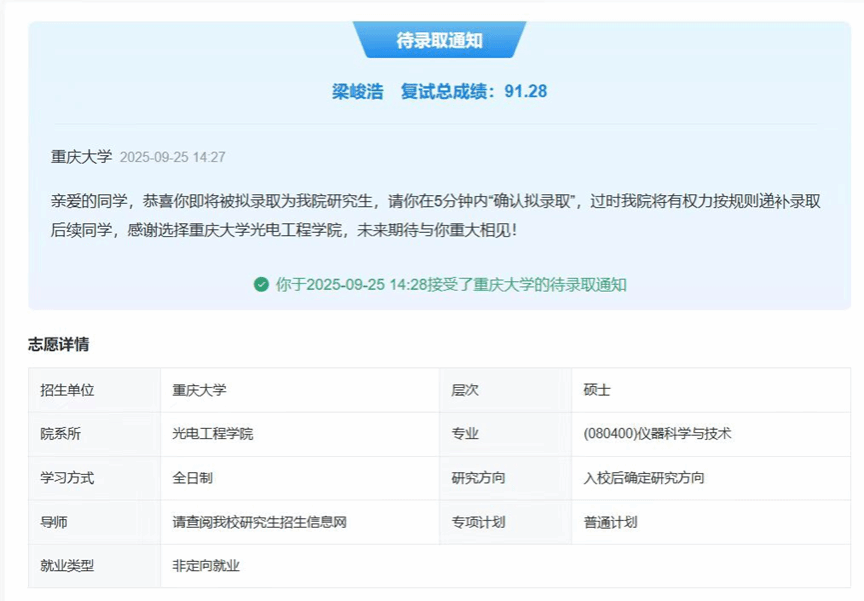Screen dimensions: 864x601
Task: Click sender name 重庆大学 above the message
Action: [x=81, y=157]
